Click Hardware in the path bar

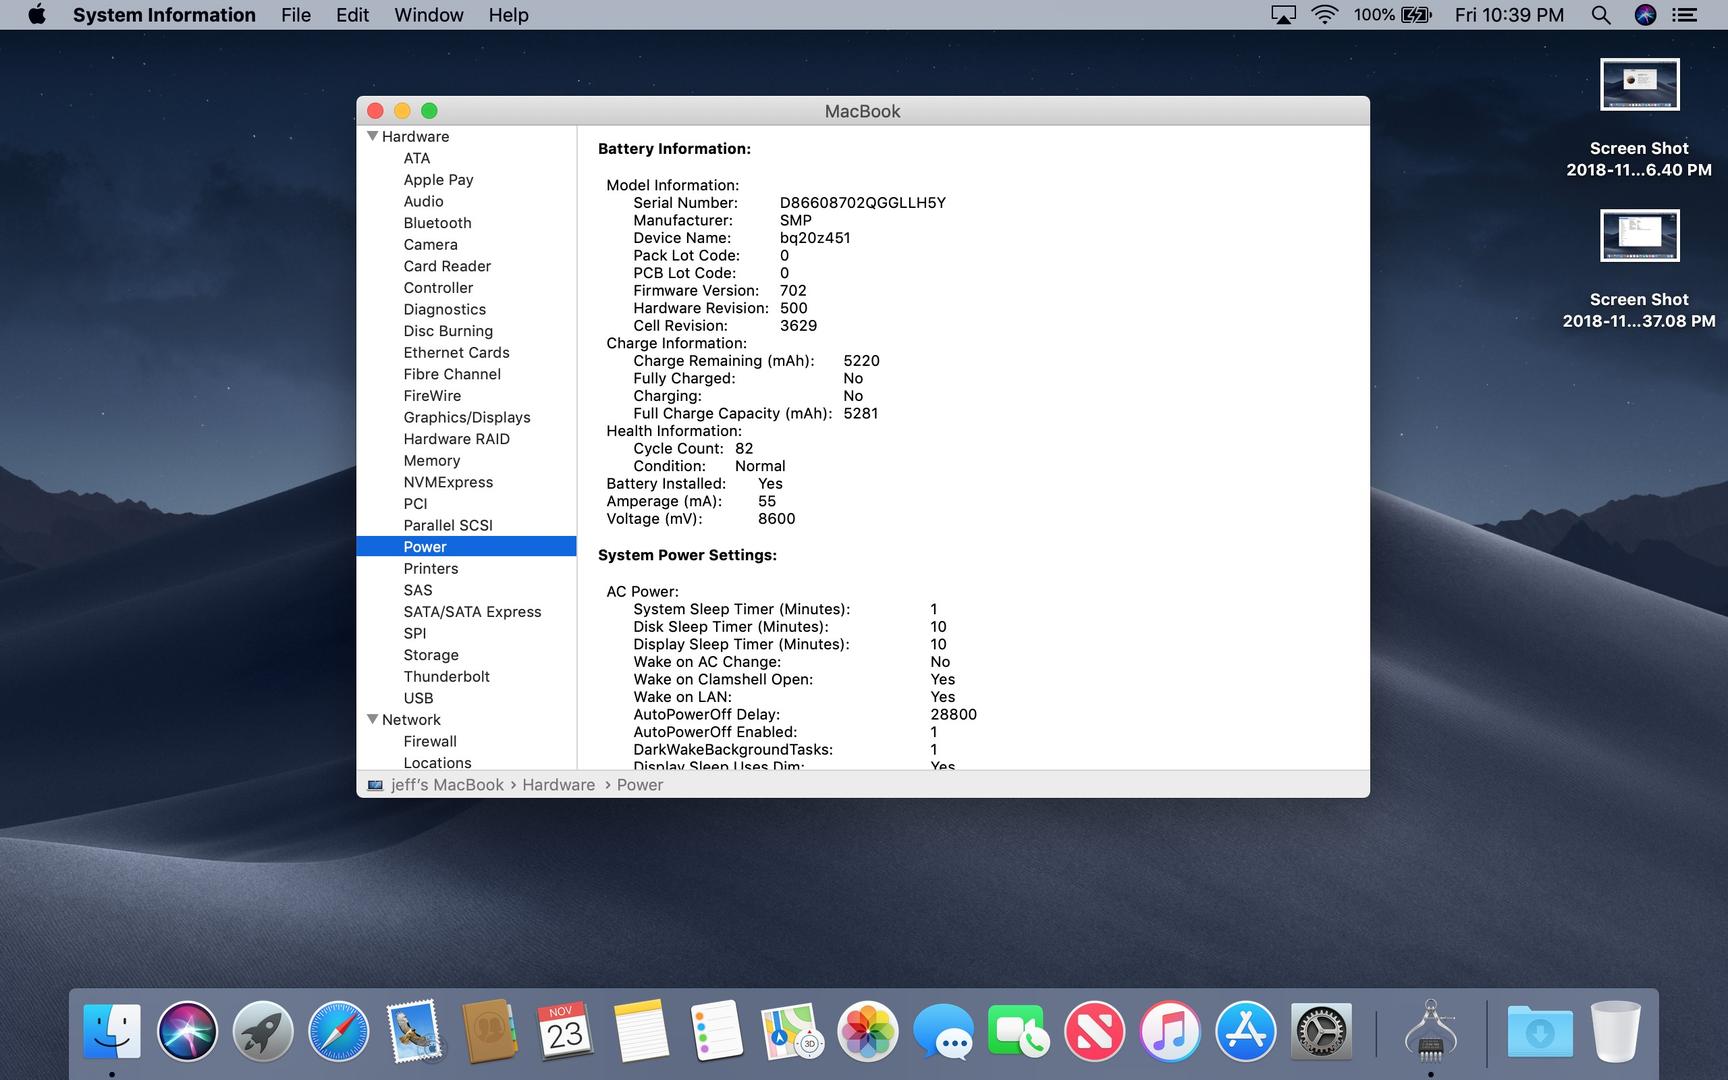[x=558, y=785]
